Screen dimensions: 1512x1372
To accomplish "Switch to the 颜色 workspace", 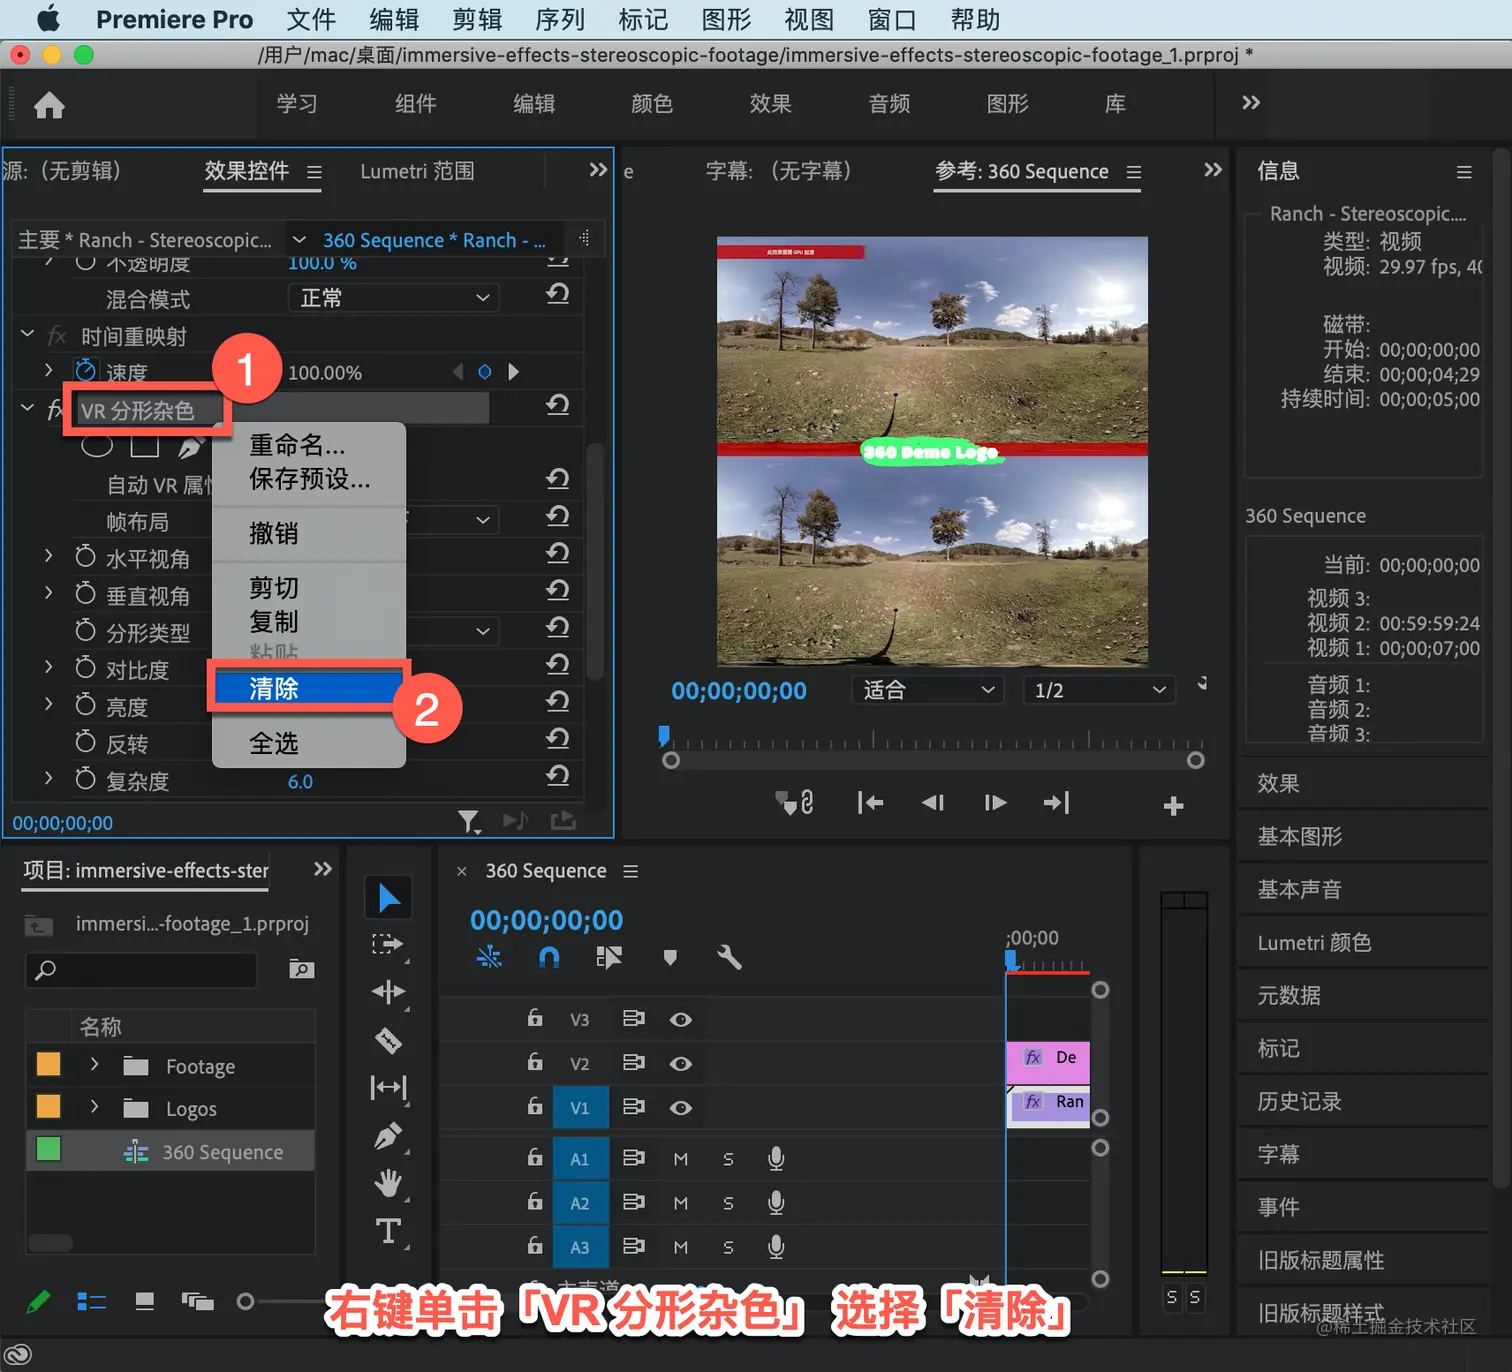I will (652, 104).
